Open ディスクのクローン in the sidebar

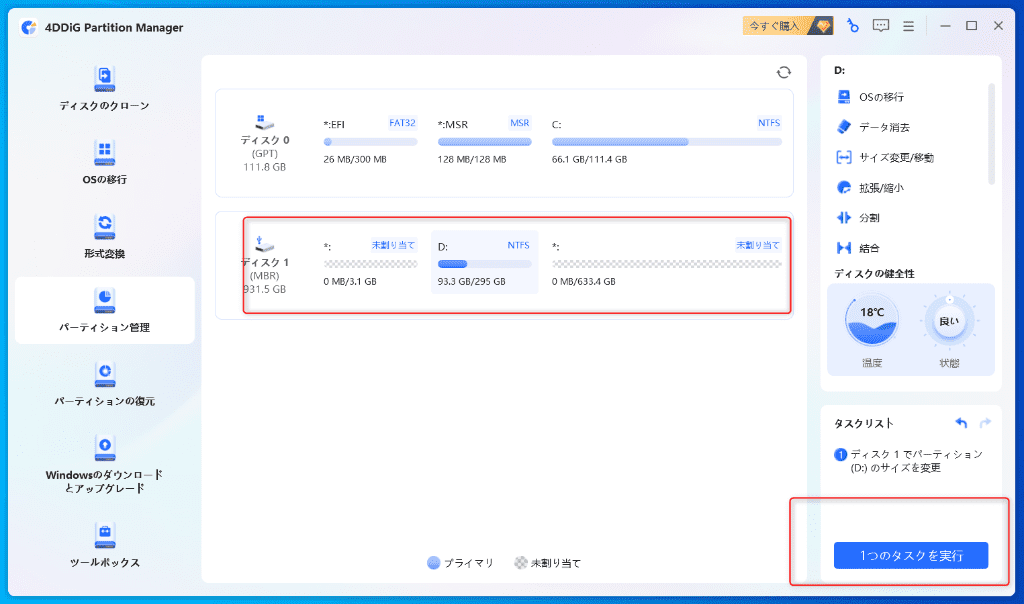[x=104, y=89]
